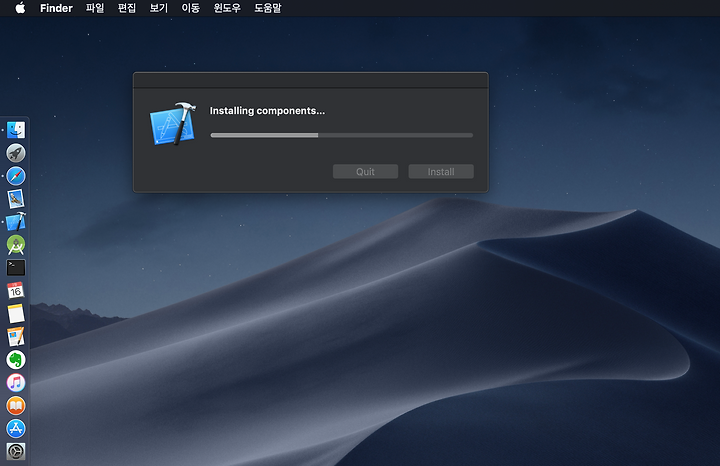This screenshot has height=466, width=720.
Task: Open the Notes icon in Dock
Action: click(x=16, y=314)
